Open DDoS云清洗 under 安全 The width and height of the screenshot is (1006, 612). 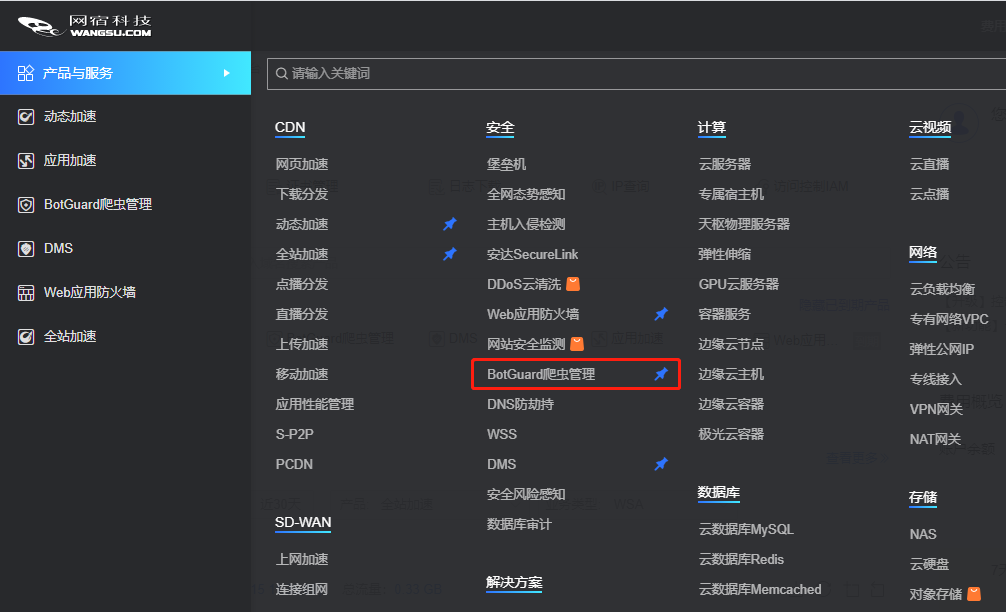(x=524, y=284)
